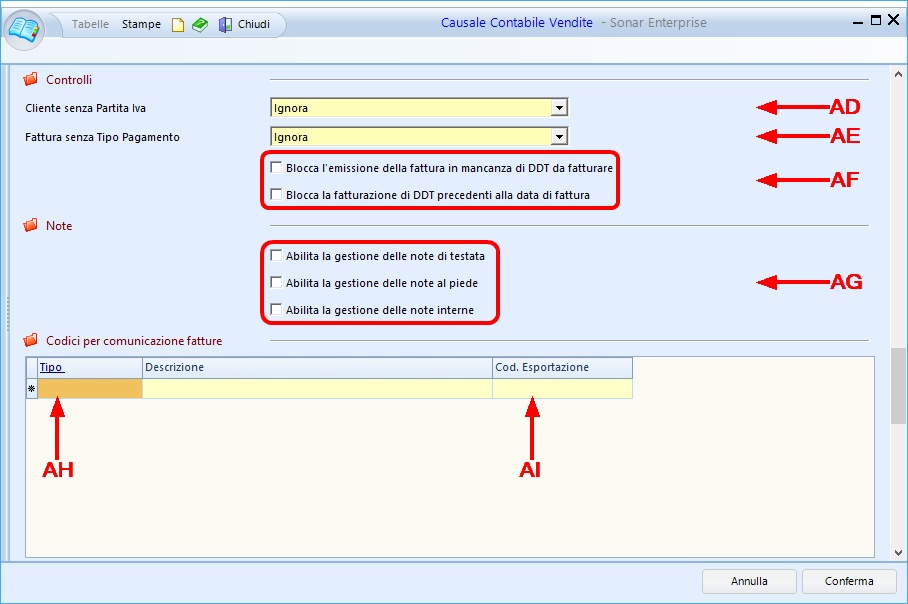Enable blocking invoice emission without DDT
908x604 pixels.
[276, 168]
